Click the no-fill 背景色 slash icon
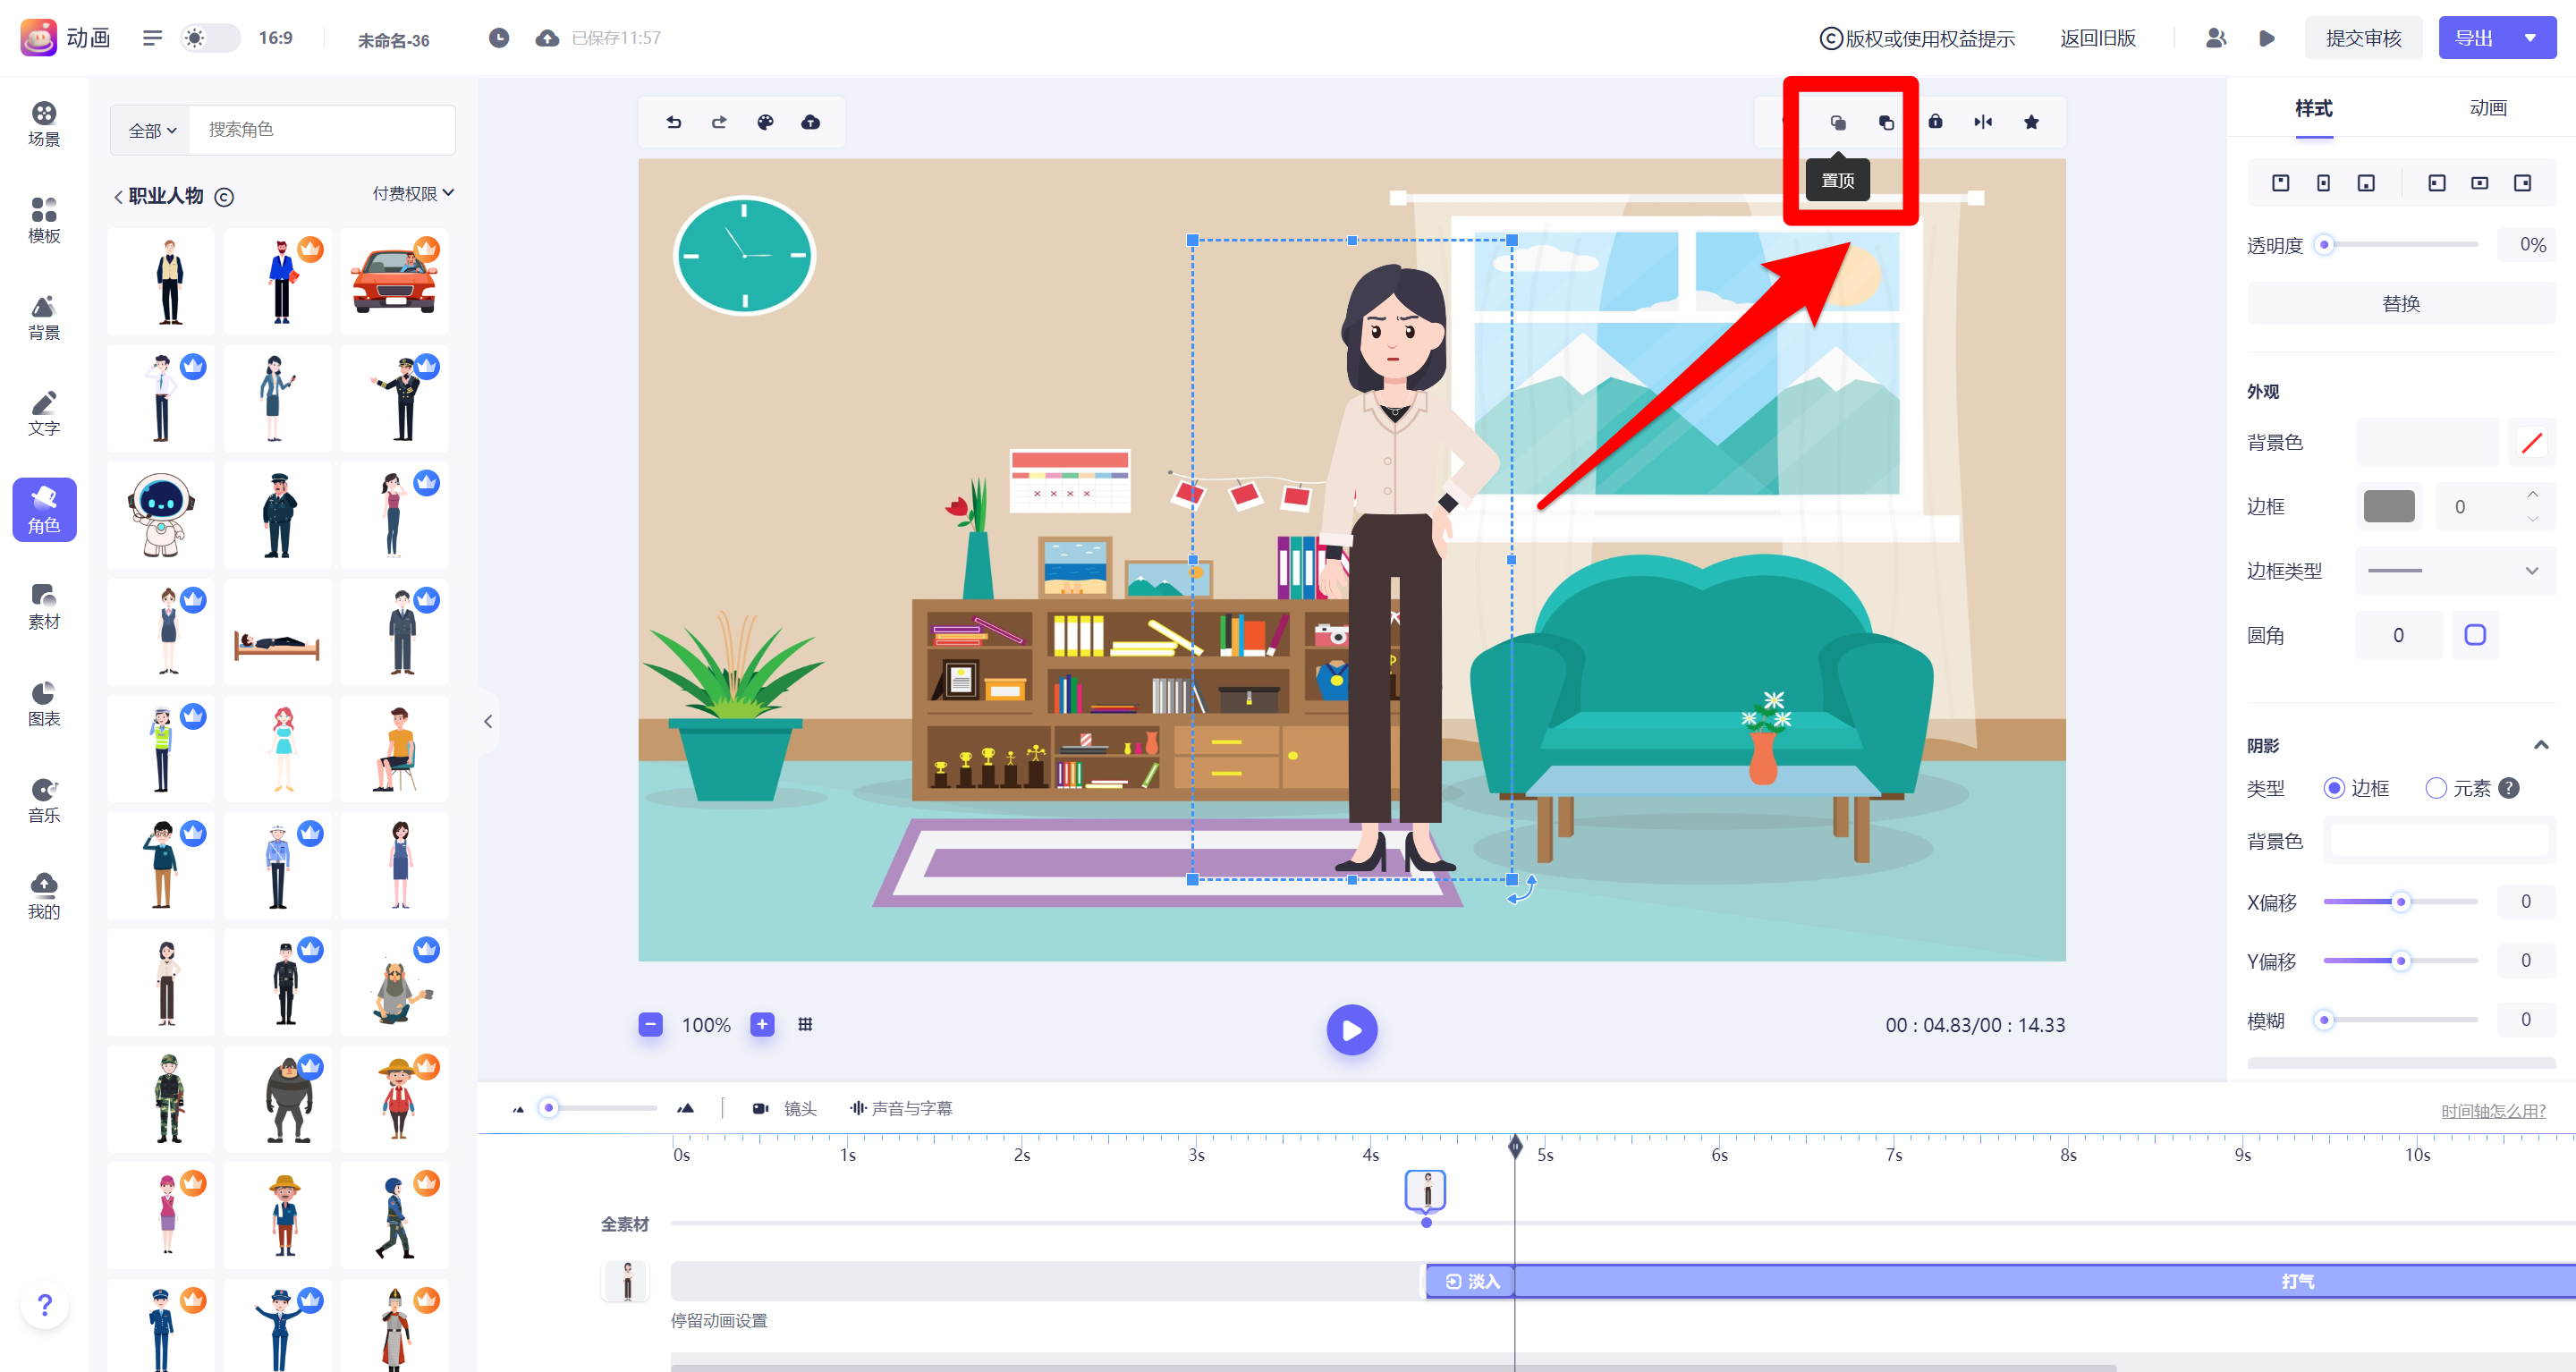The height and width of the screenshot is (1372, 2576). (2532, 442)
